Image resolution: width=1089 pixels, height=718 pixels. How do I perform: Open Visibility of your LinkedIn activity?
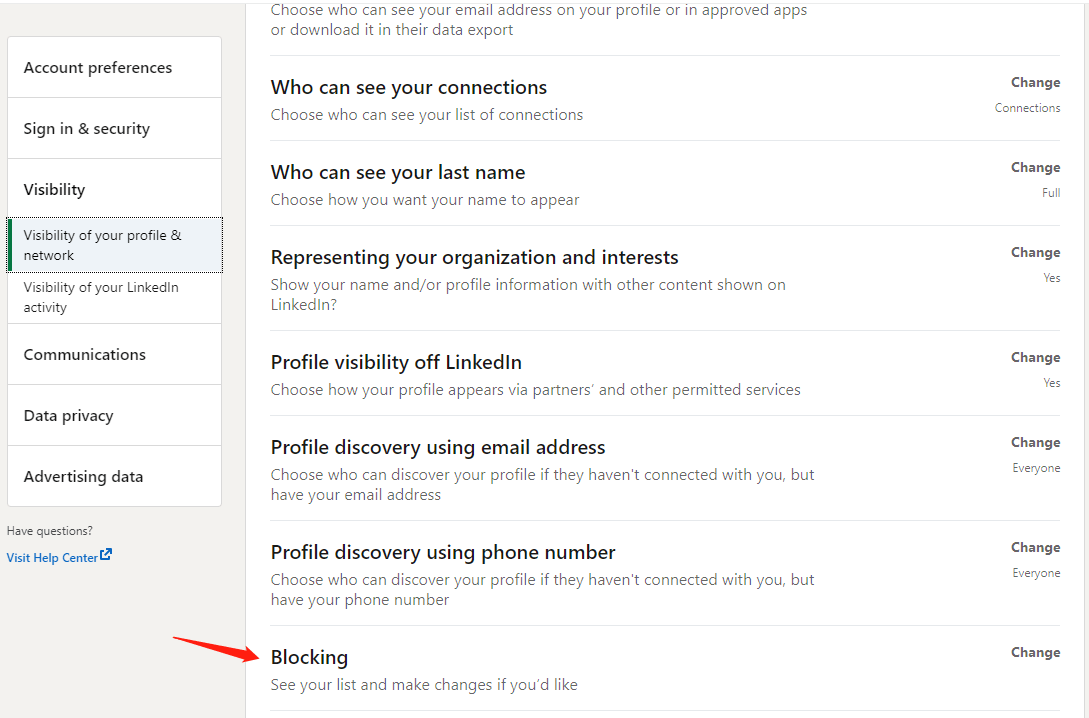[106, 296]
